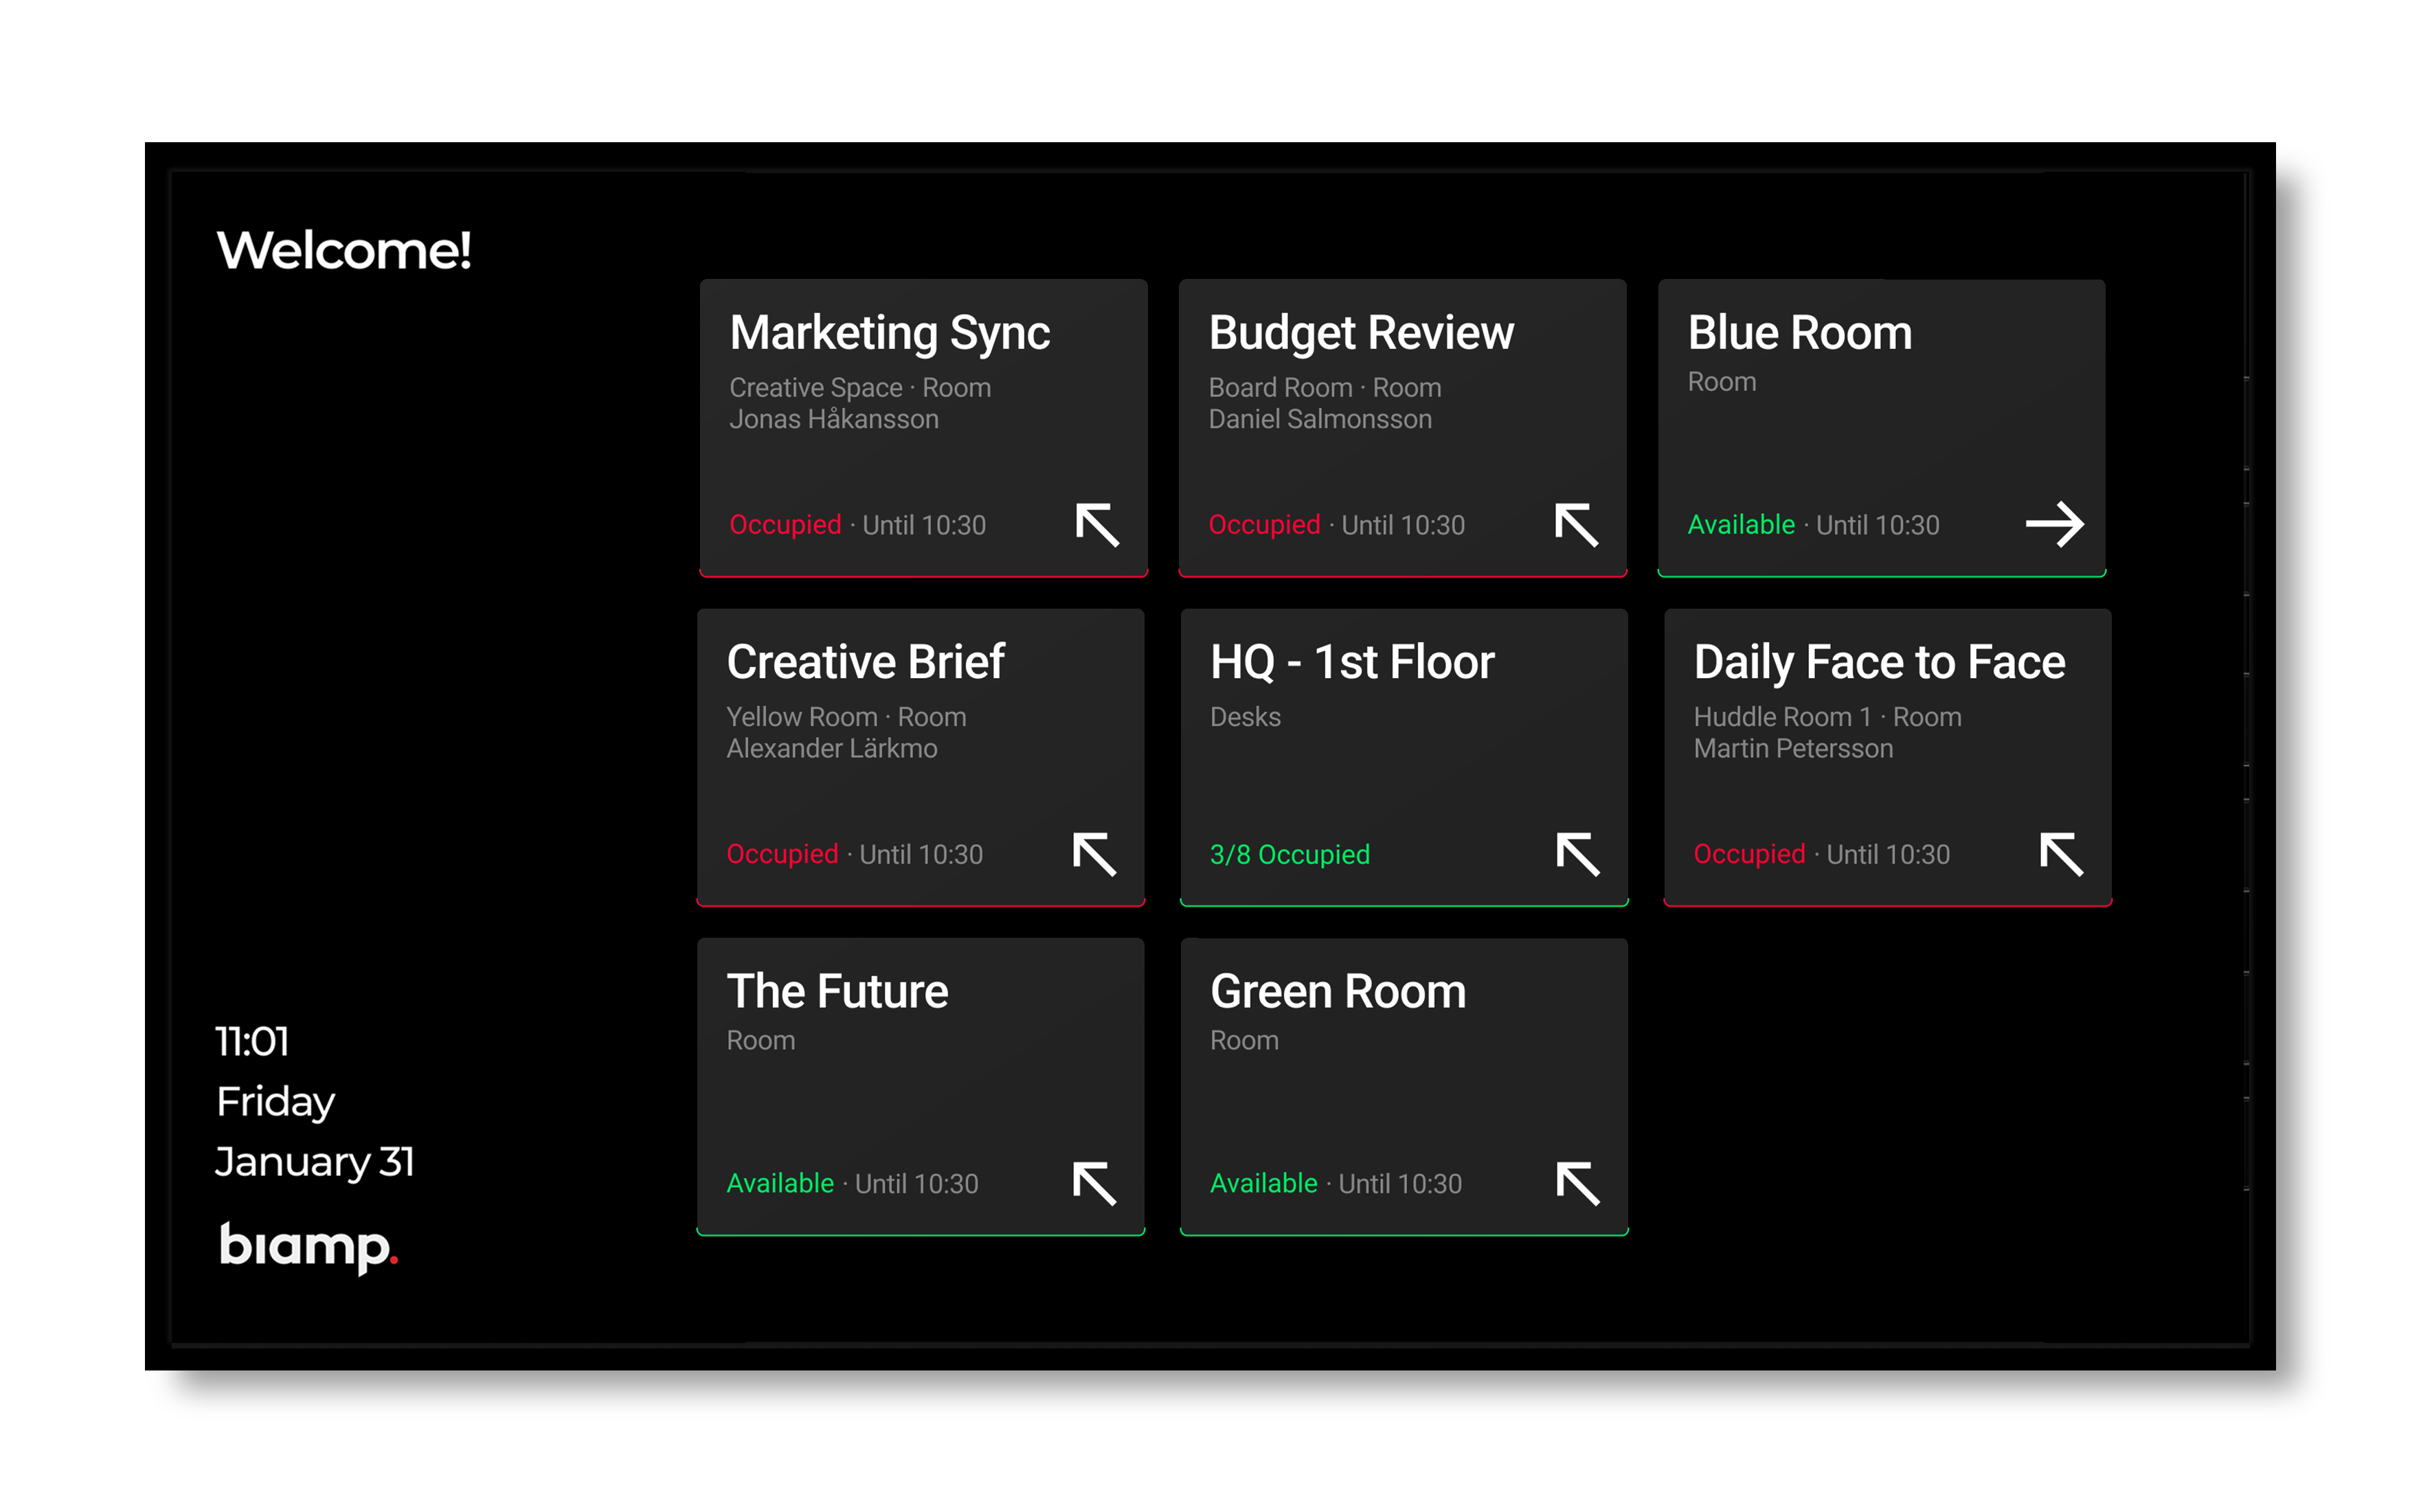Click the Available status on The Future
This screenshot has width=2421, height=1512.
(x=781, y=1183)
